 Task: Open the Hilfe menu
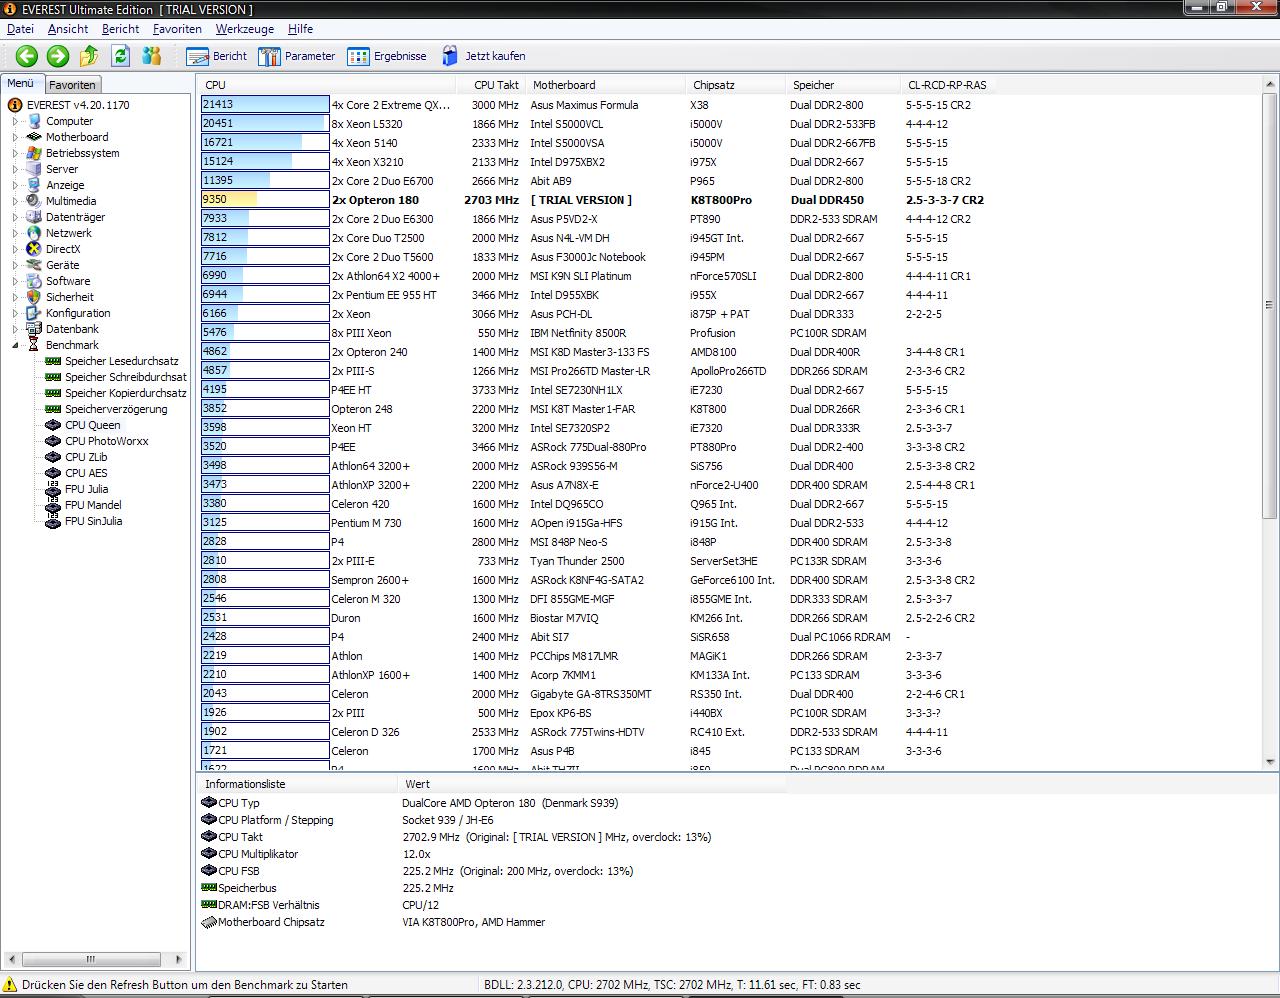pos(300,29)
